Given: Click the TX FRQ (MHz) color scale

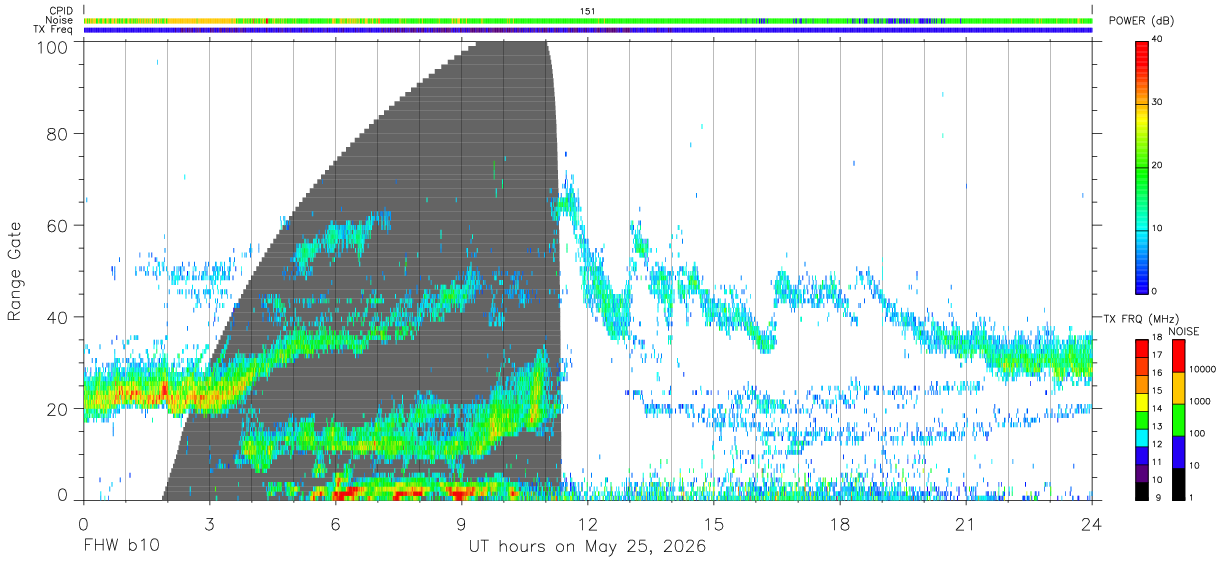Looking at the screenshot, I should [1141, 418].
